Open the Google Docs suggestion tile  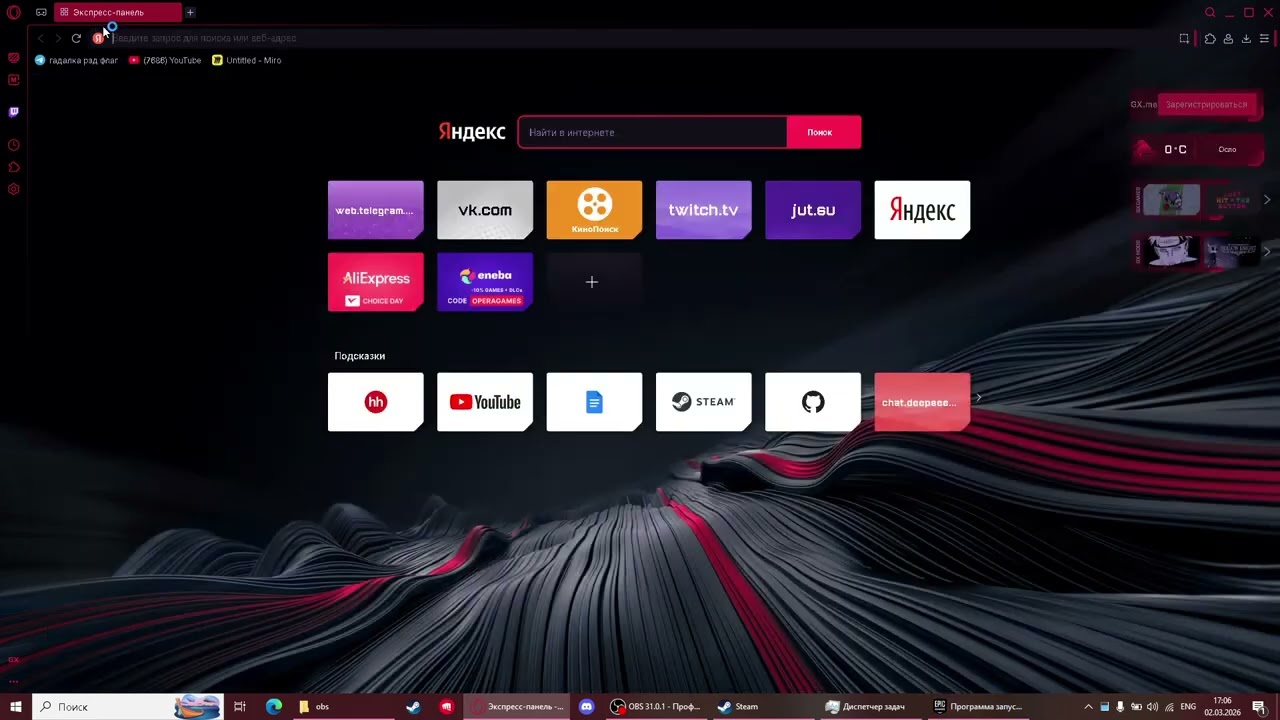594,402
